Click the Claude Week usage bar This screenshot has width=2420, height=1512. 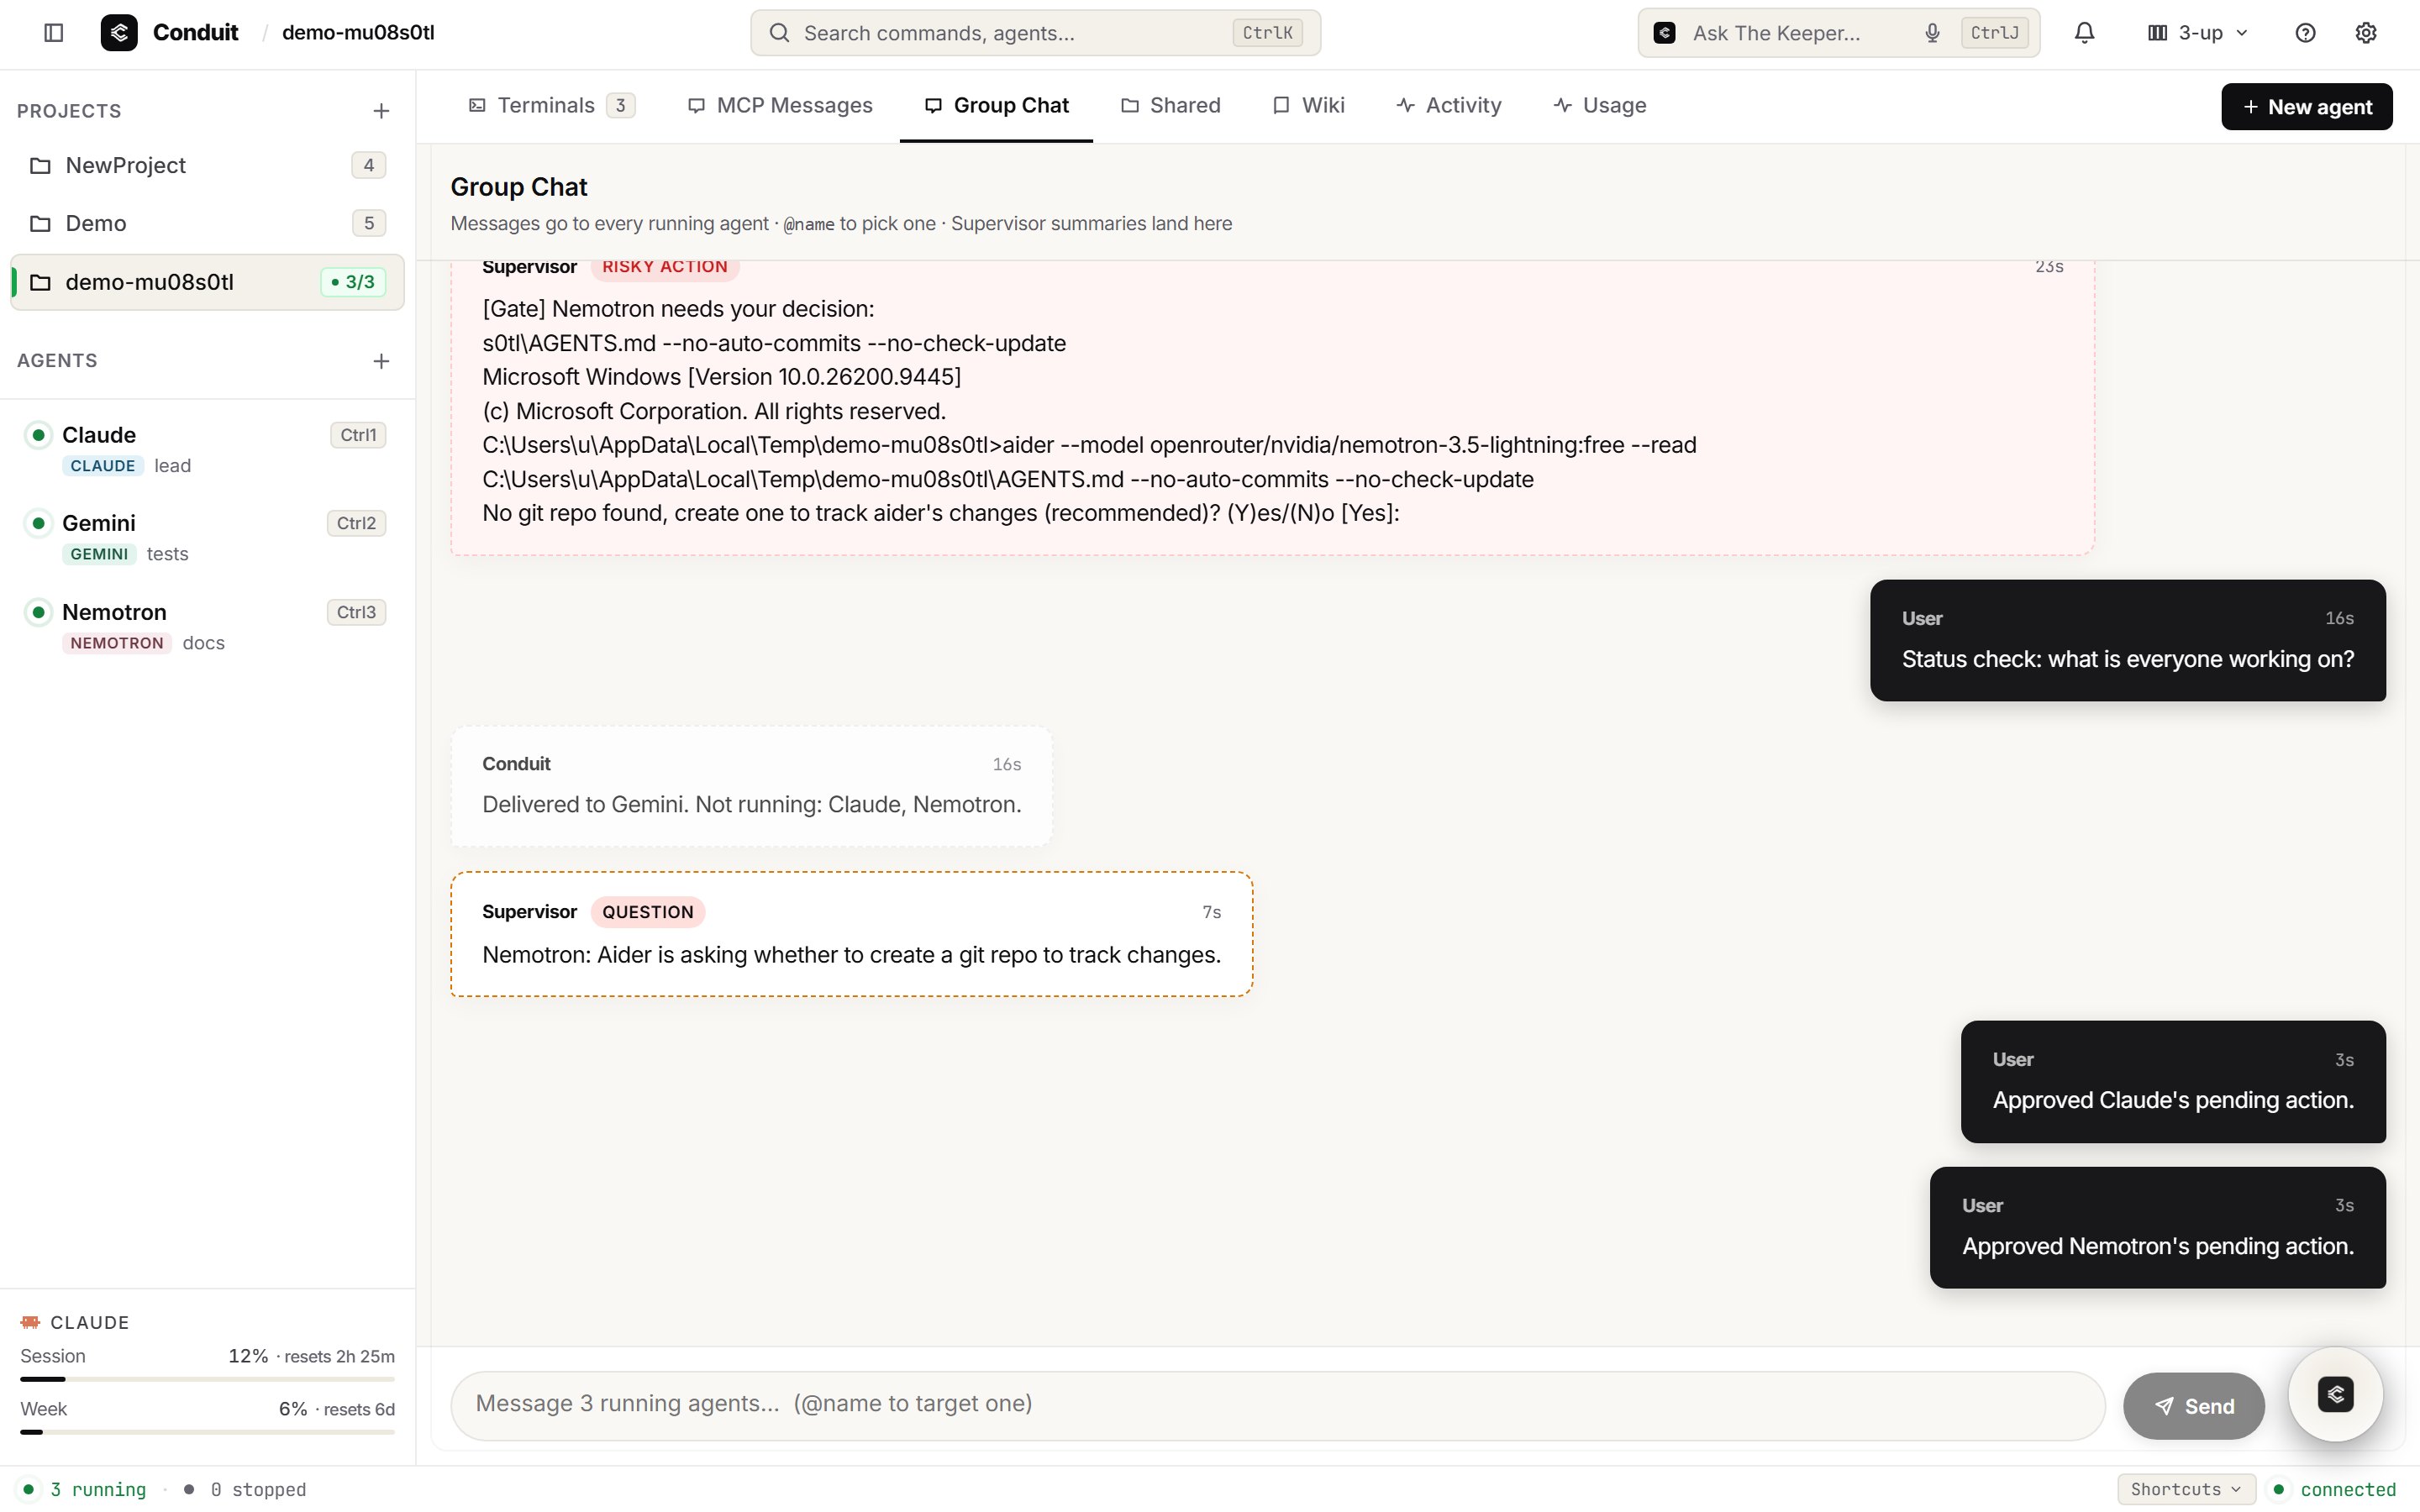click(x=207, y=1432)
